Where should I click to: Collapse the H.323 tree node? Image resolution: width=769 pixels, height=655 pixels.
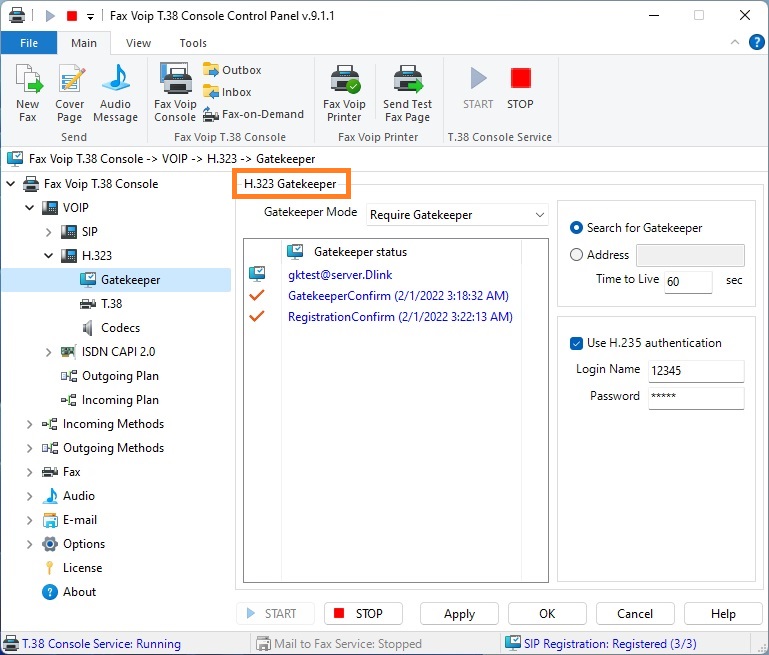click(49, 256)
